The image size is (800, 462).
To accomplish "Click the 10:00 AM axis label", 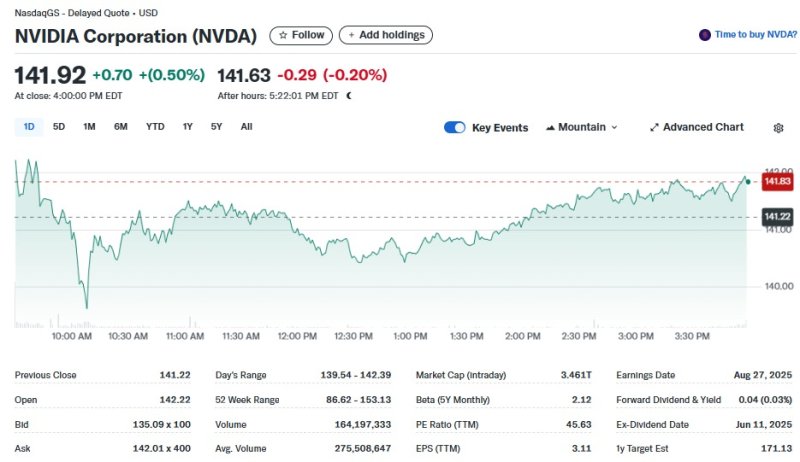I will (71, 337).
